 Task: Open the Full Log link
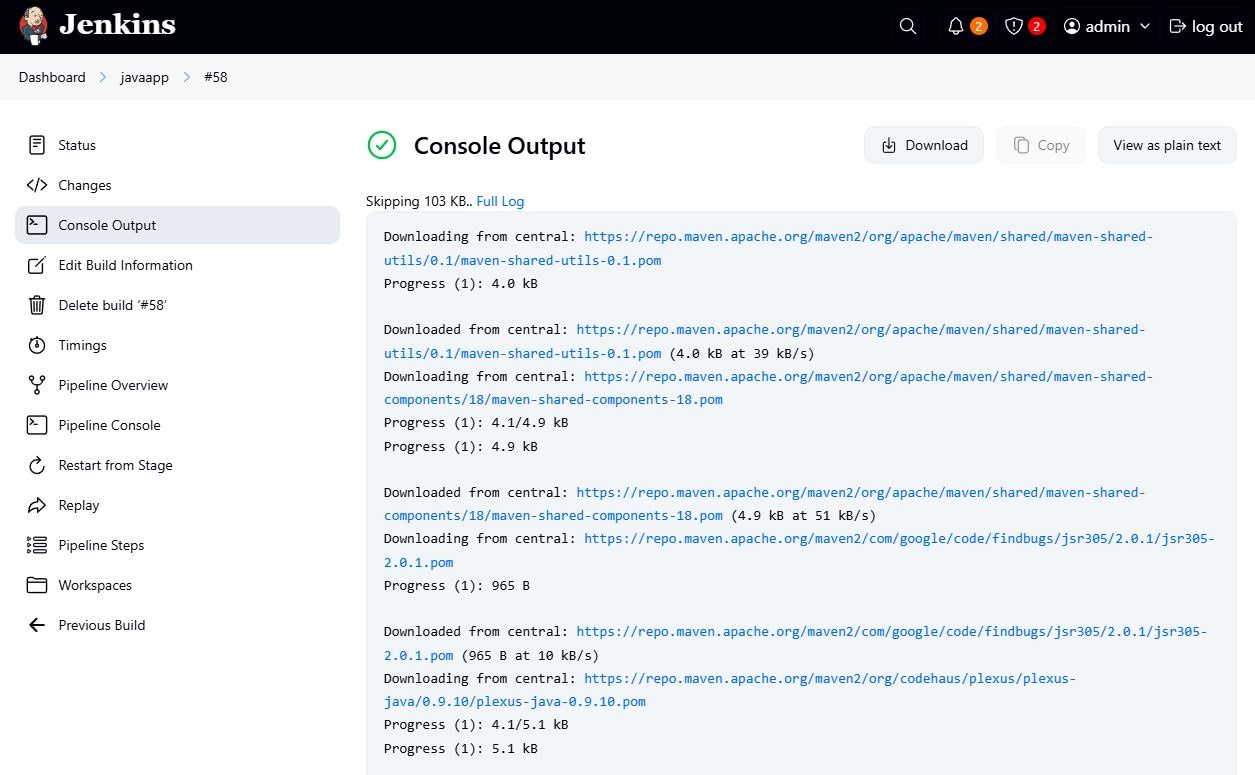(x=500, y=201)
